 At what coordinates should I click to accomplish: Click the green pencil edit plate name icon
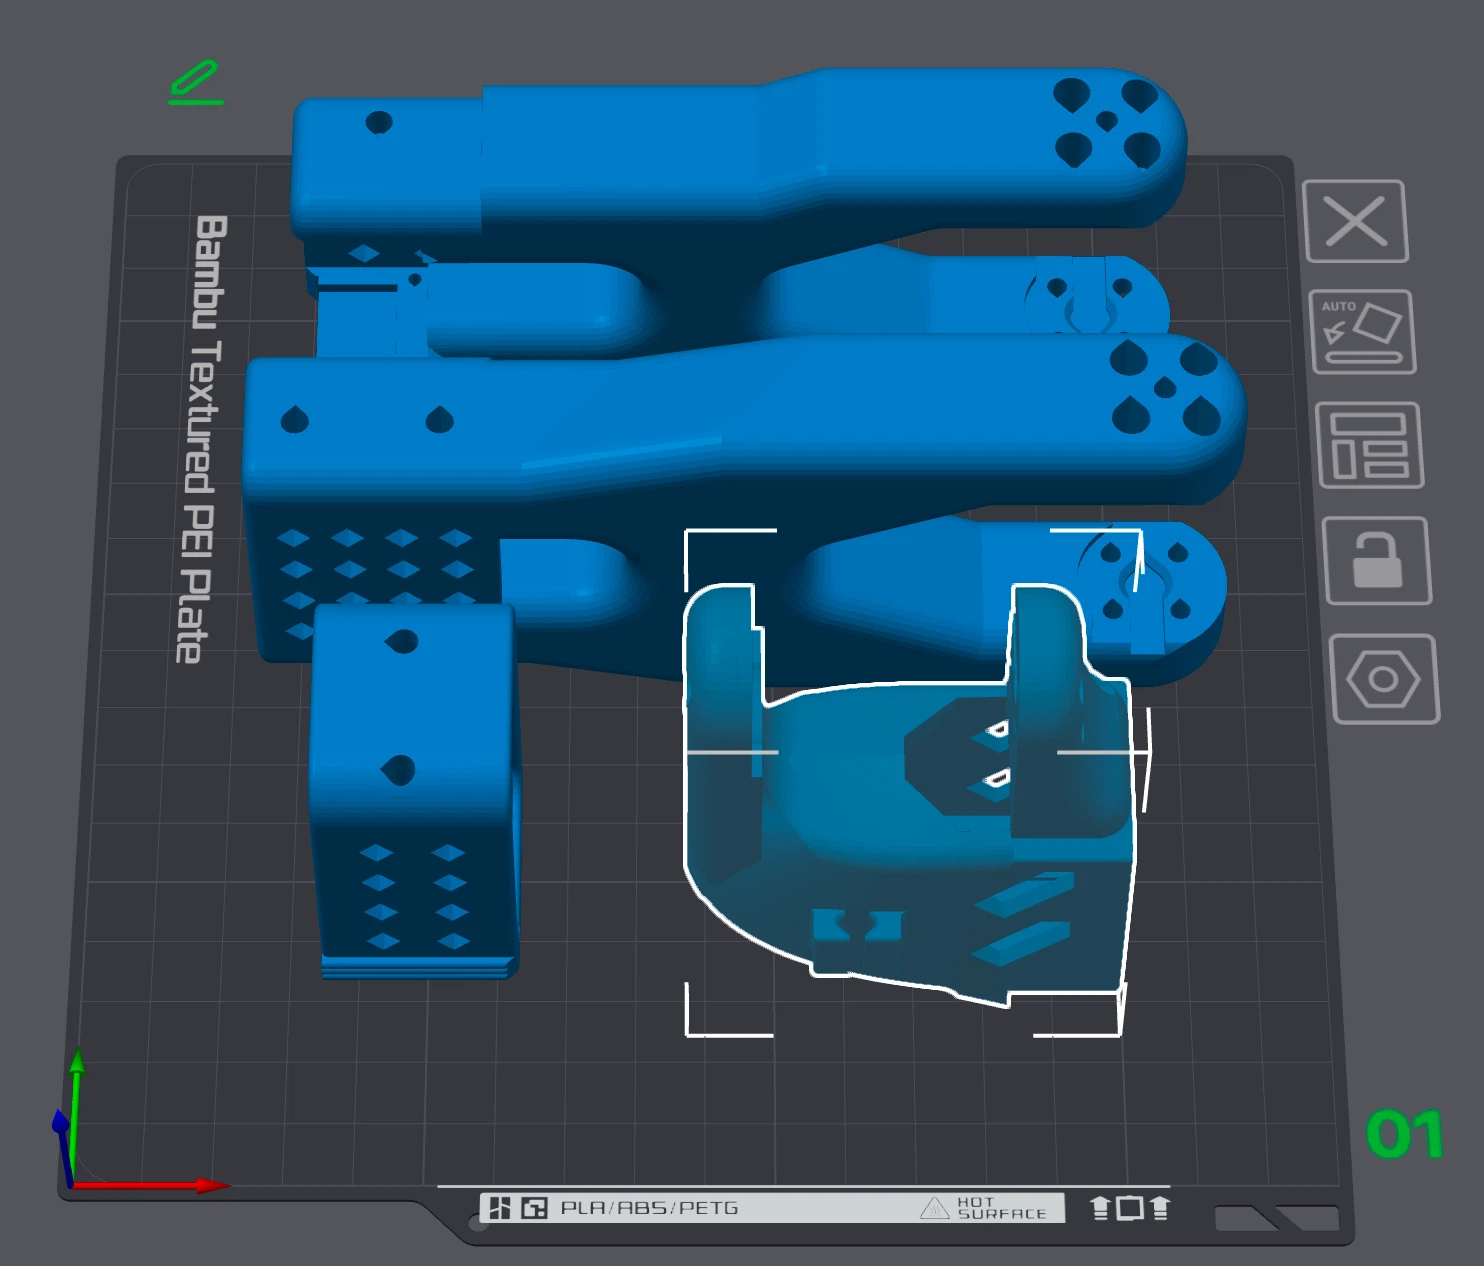coord(196,83)
